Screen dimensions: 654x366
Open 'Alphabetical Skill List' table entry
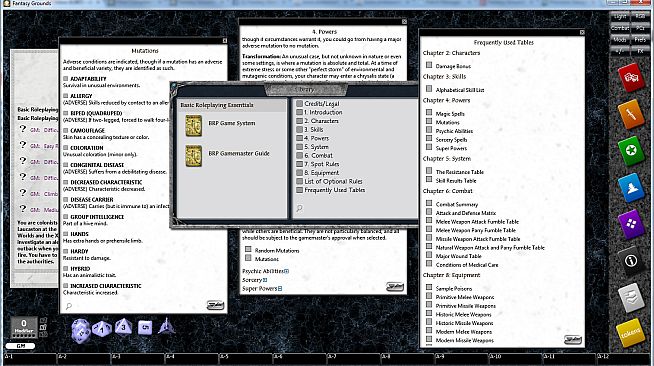(x=460, y=90)
